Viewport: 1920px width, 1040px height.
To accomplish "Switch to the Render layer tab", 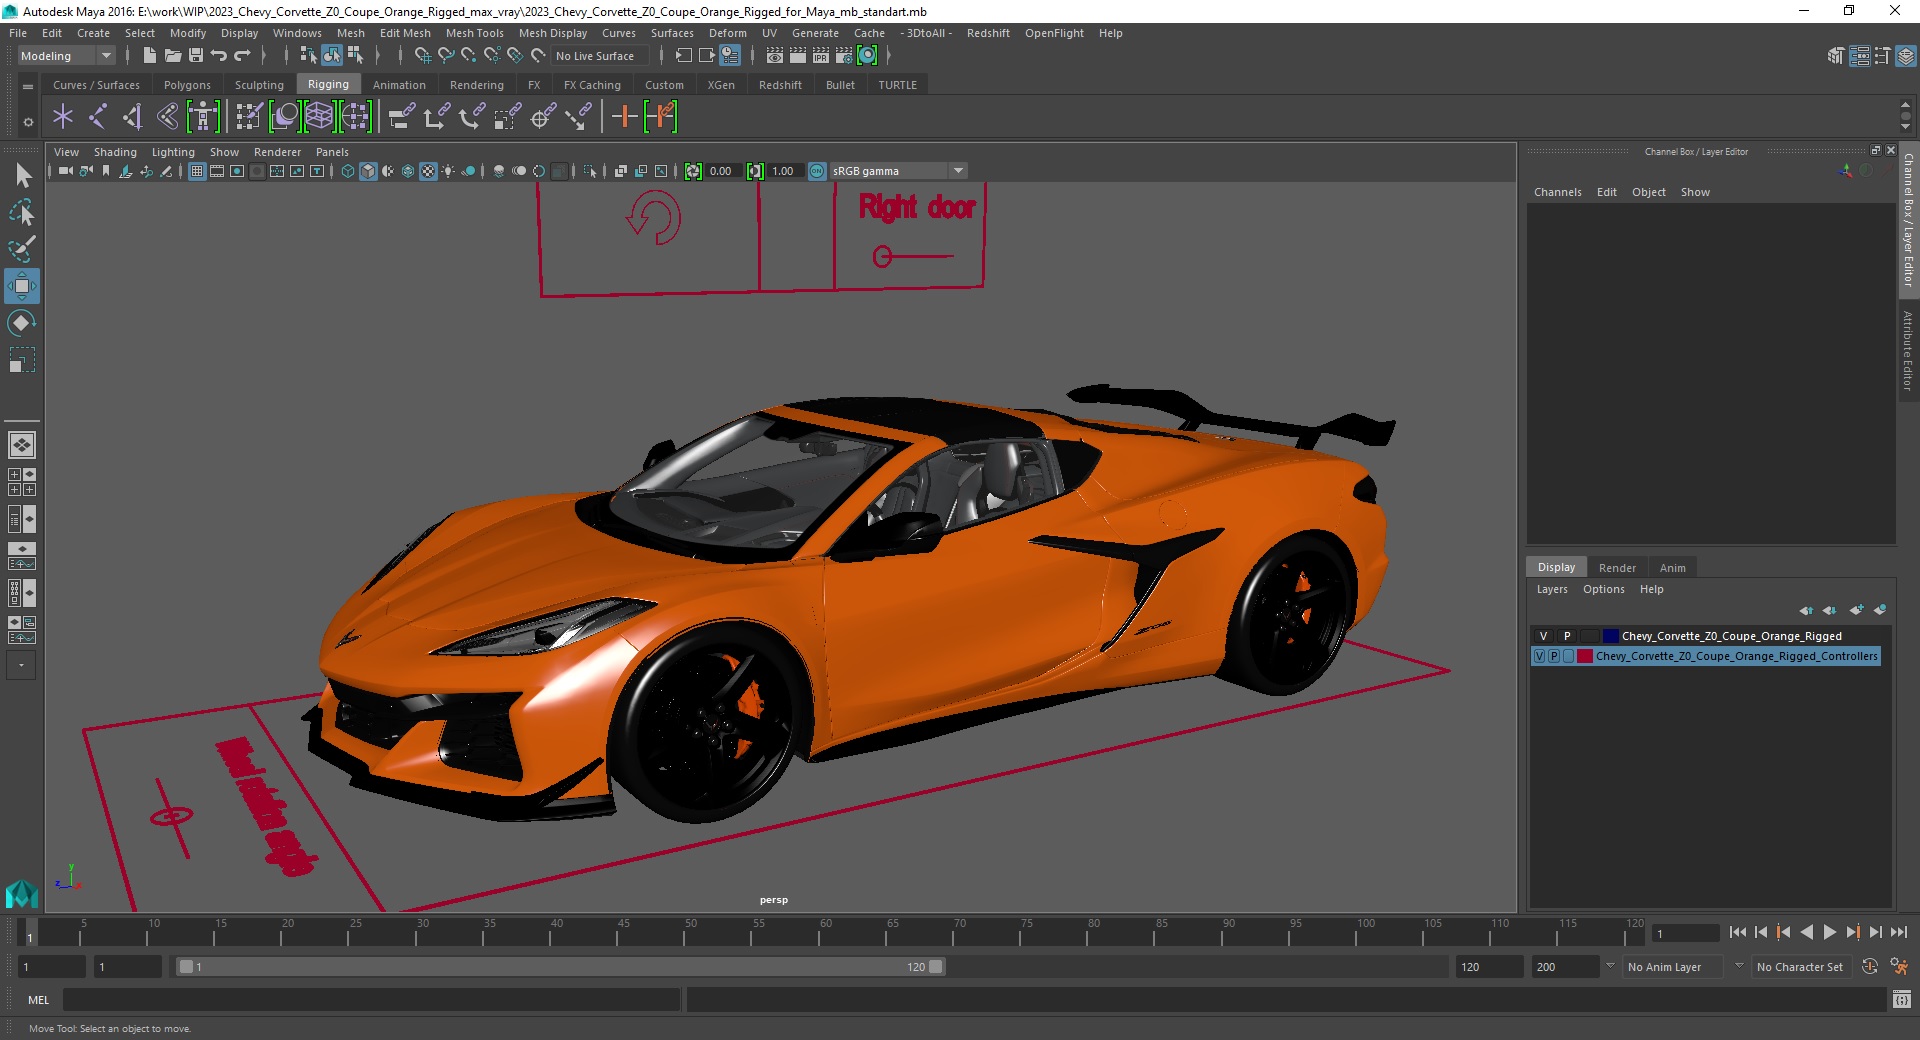I will (x=1617, y=568).
